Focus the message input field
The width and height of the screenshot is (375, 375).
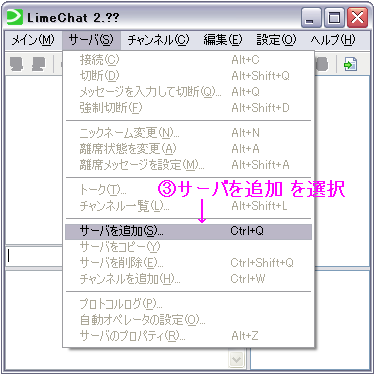coord(34,256)
